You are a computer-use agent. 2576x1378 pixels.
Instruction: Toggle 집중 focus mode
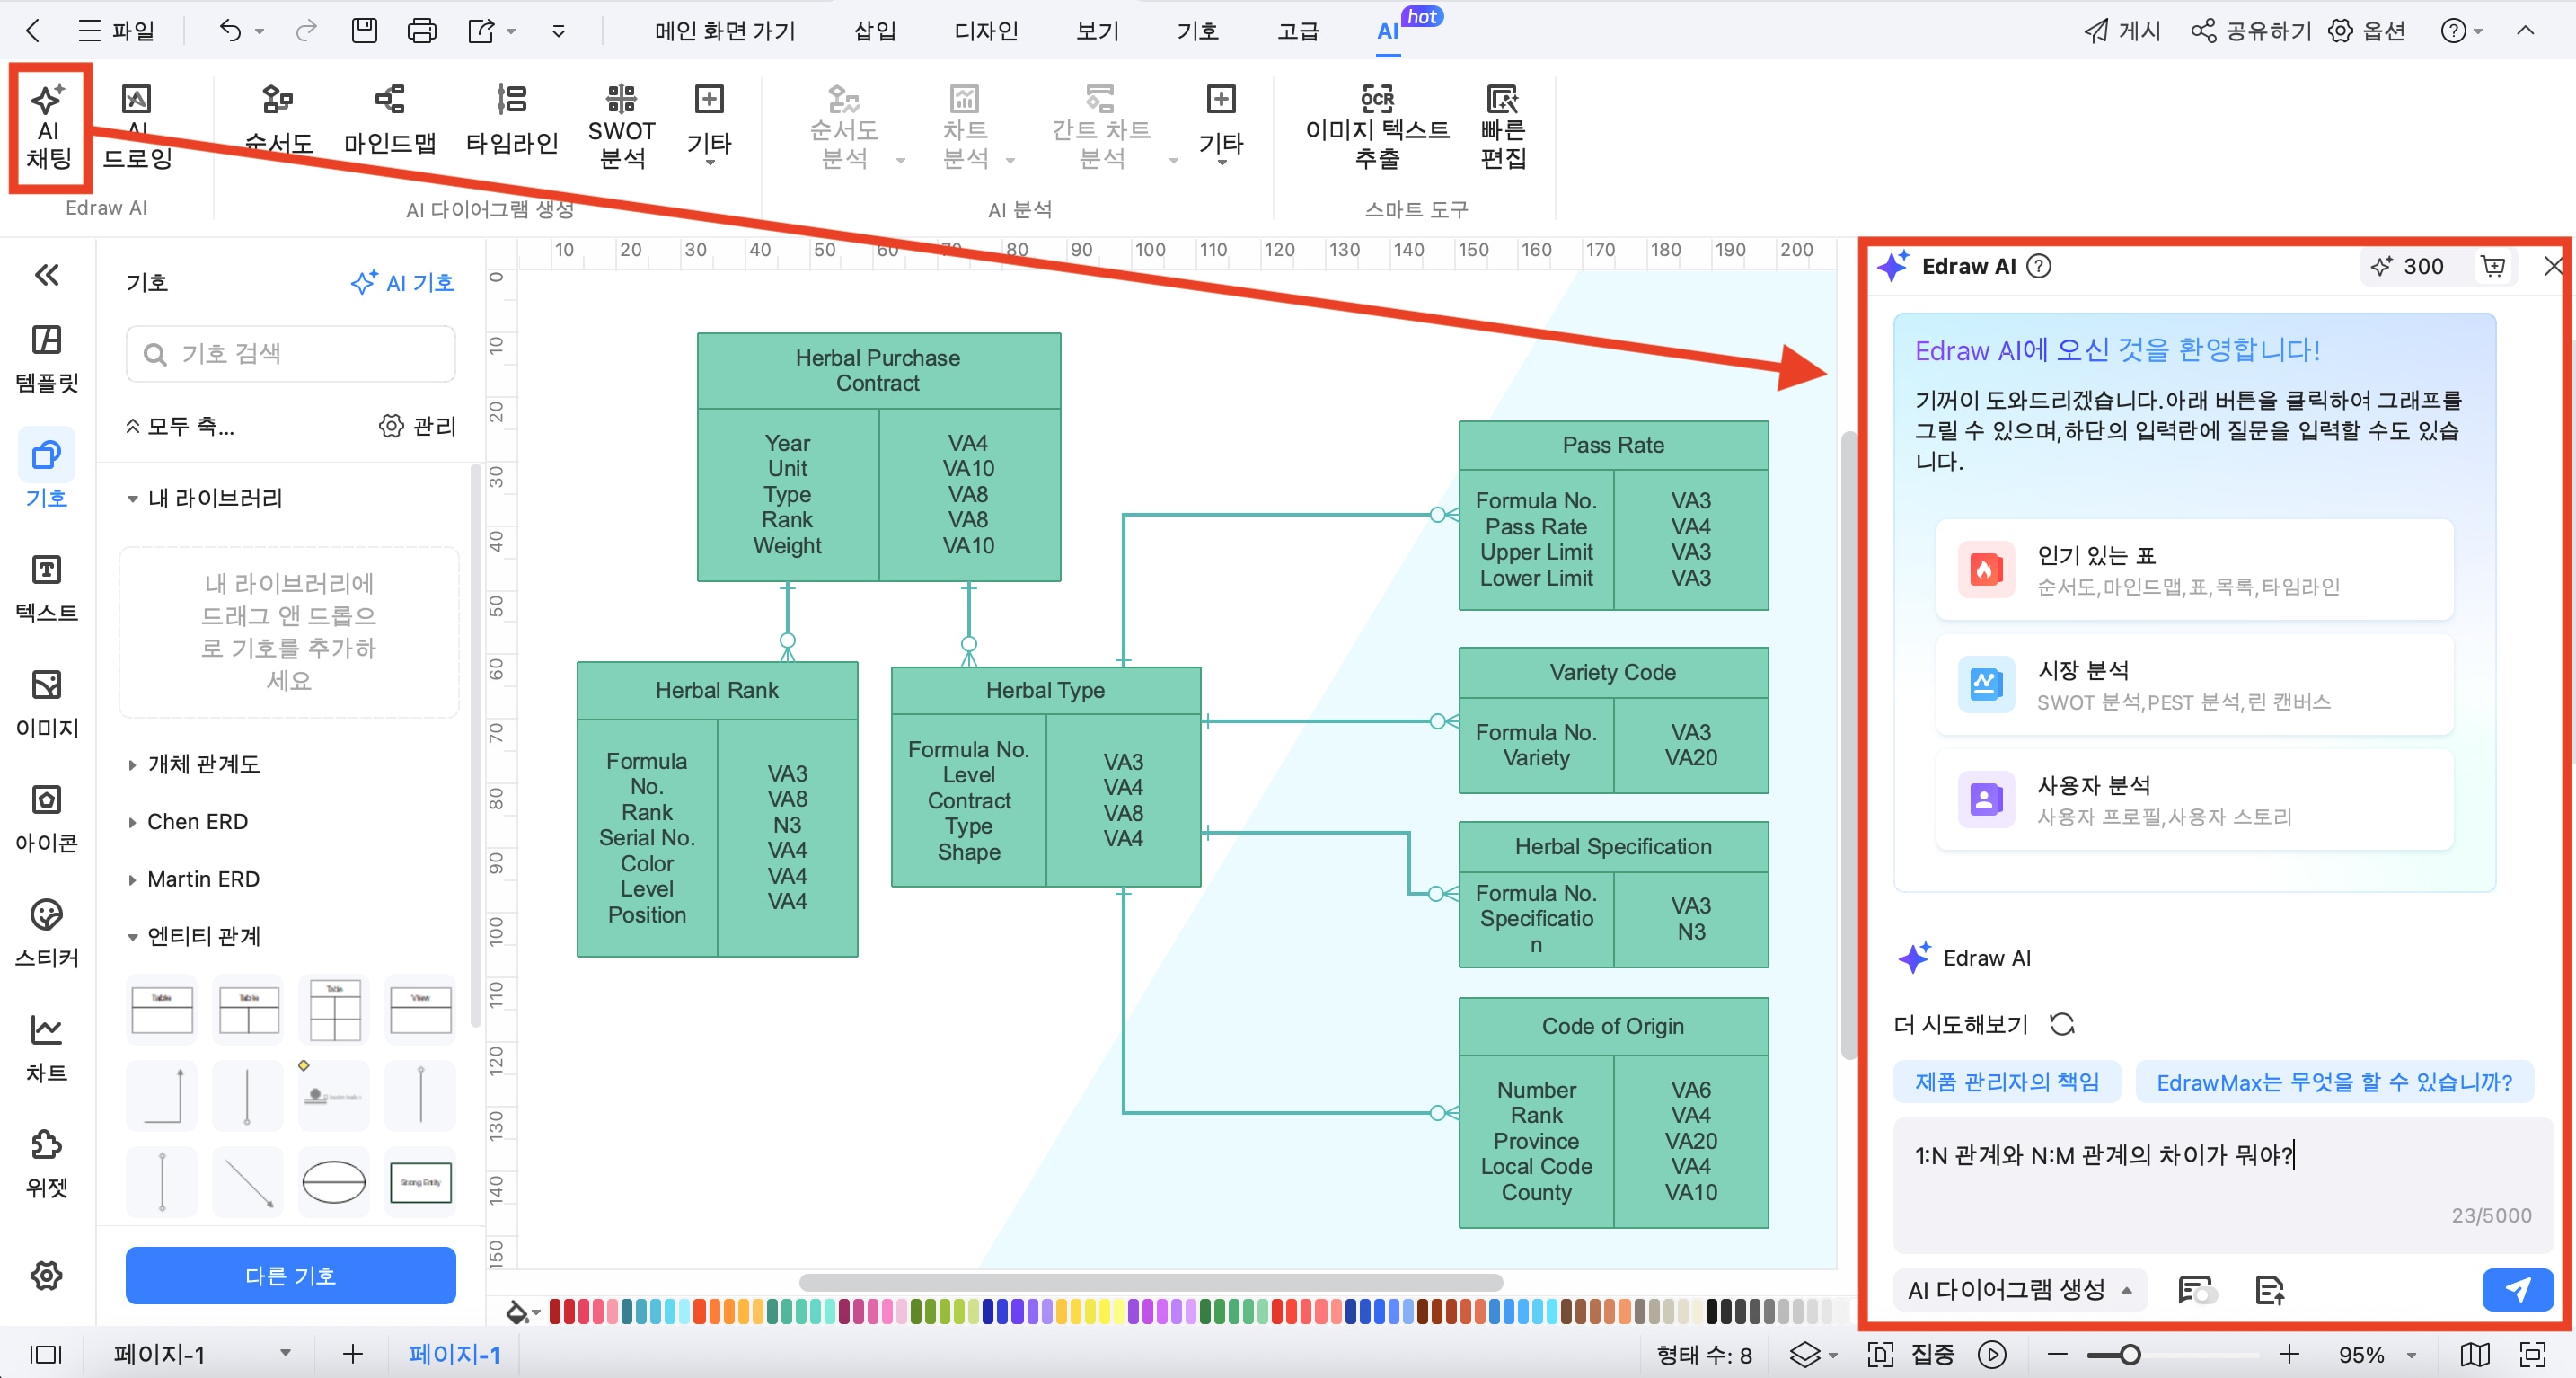pos(1932,1355)
